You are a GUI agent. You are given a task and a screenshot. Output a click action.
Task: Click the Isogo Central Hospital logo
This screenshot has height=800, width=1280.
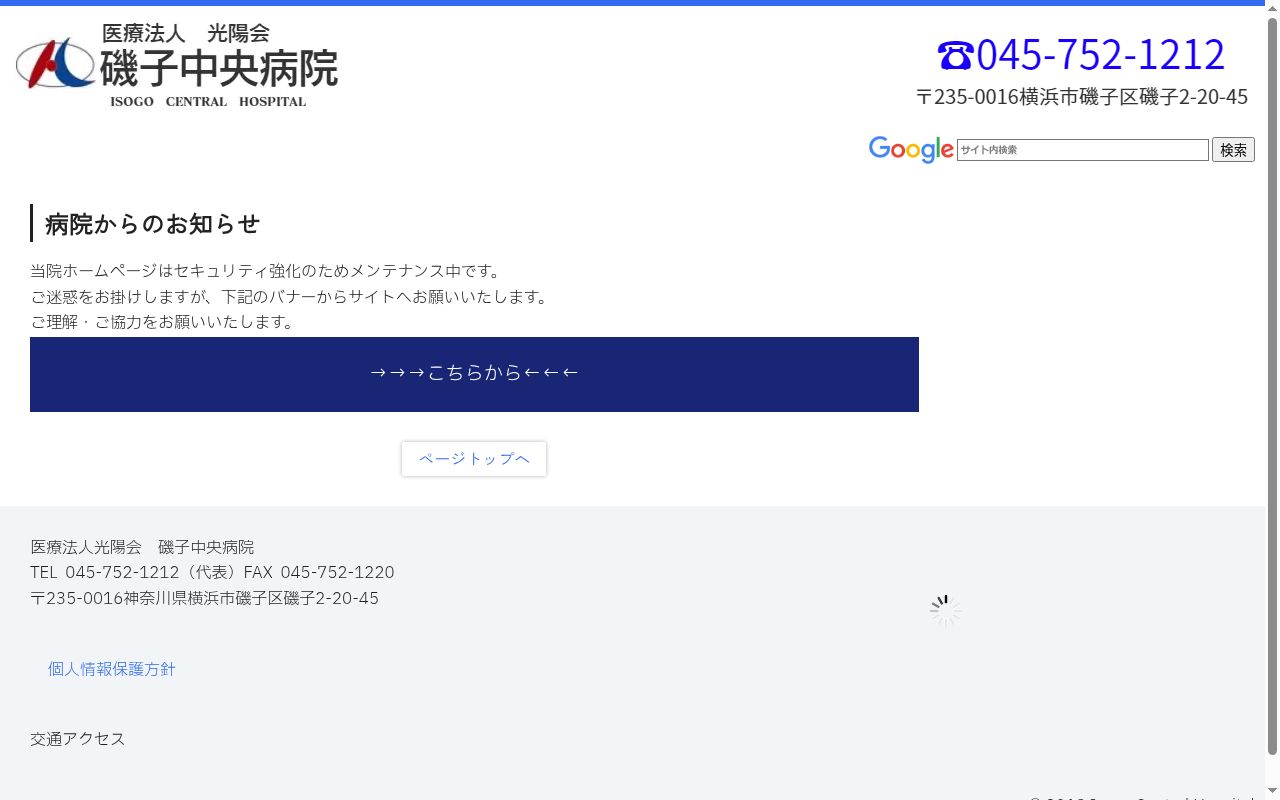[177, 65]
